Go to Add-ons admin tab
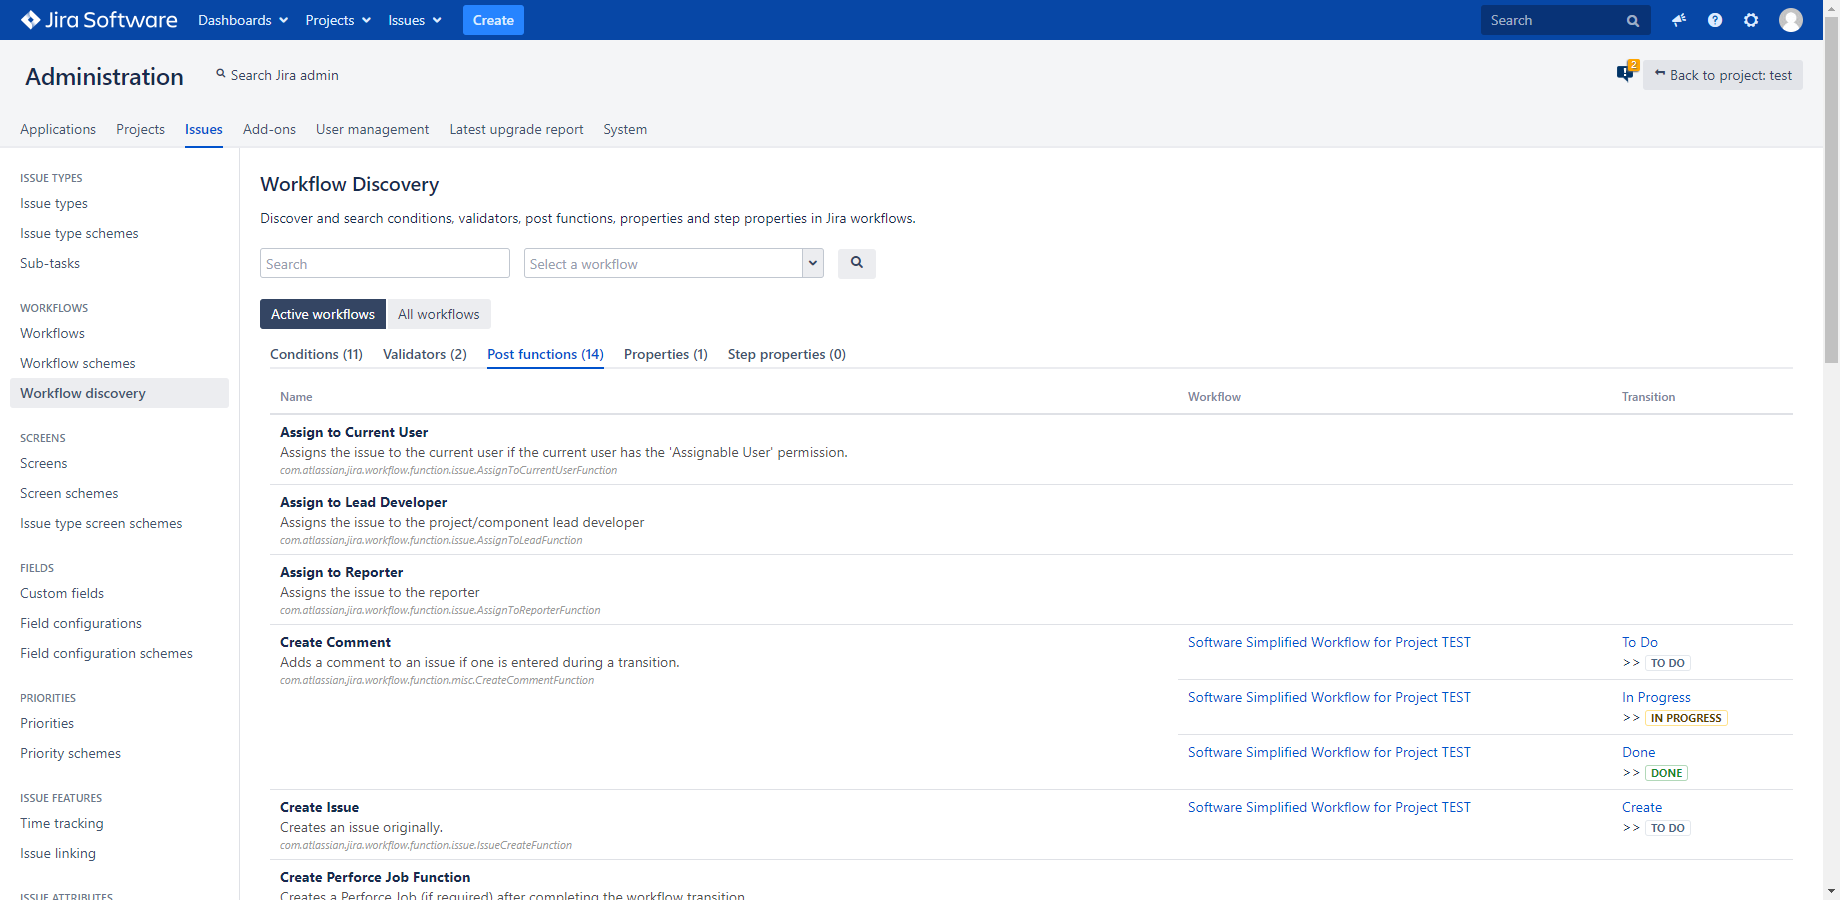This screenshot has height=900, width=1840. (x=269, y=129)
